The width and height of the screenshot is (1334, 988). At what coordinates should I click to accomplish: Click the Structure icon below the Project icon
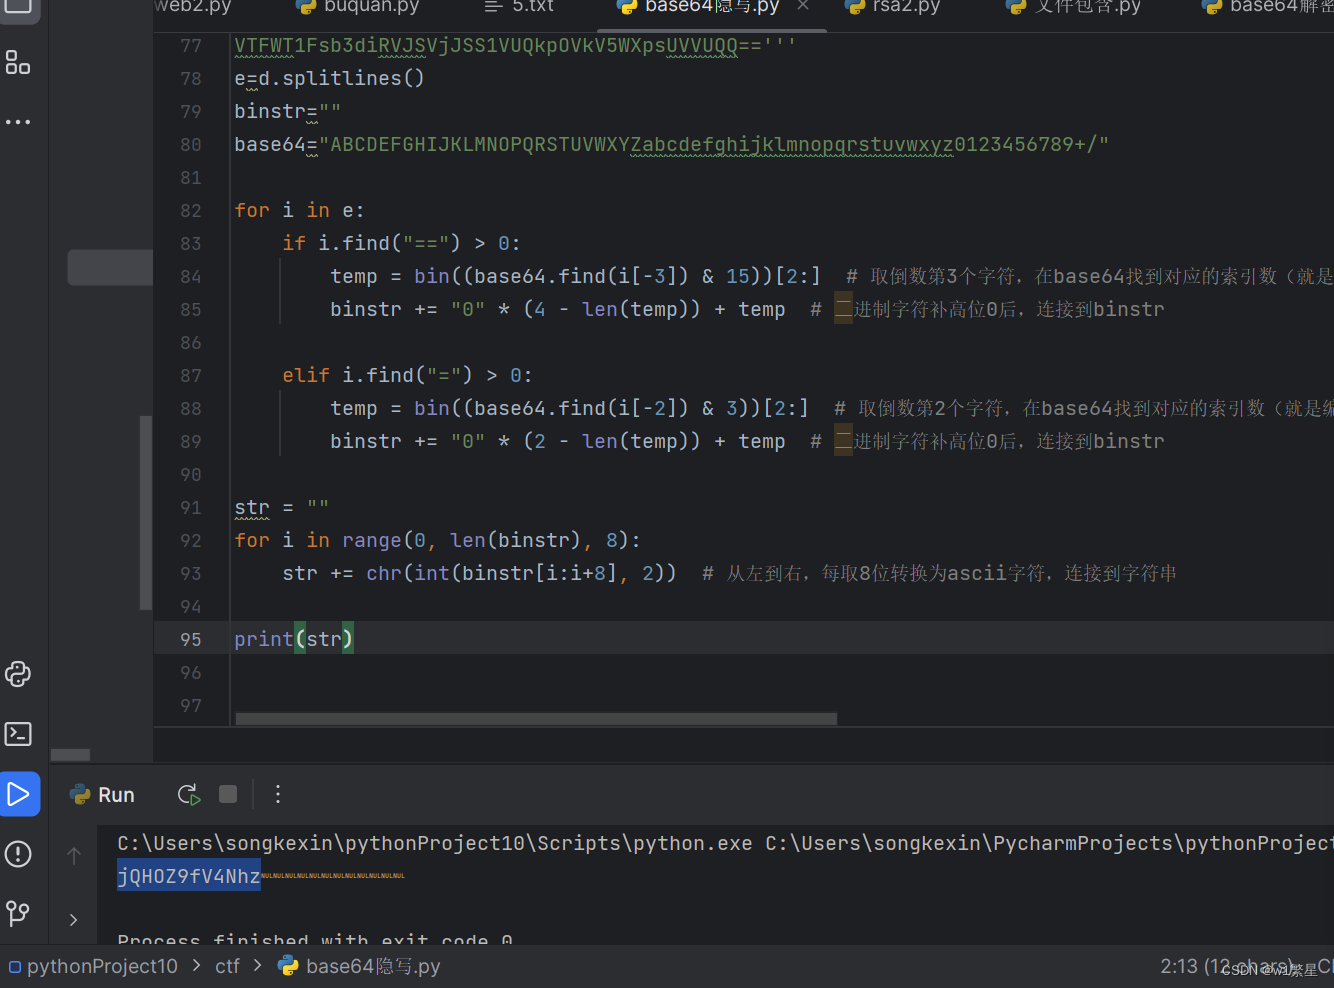(18, 62)
